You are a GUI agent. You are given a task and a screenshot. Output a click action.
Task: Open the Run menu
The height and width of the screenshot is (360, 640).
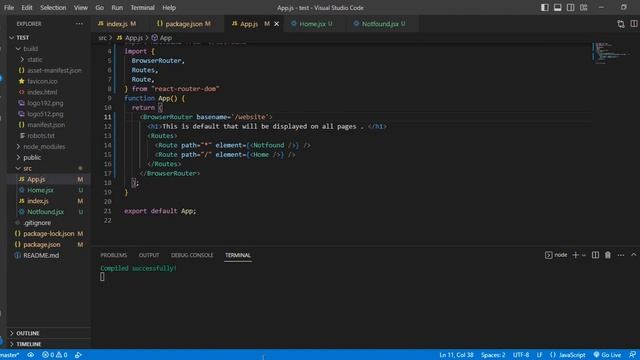coord(117,8)
